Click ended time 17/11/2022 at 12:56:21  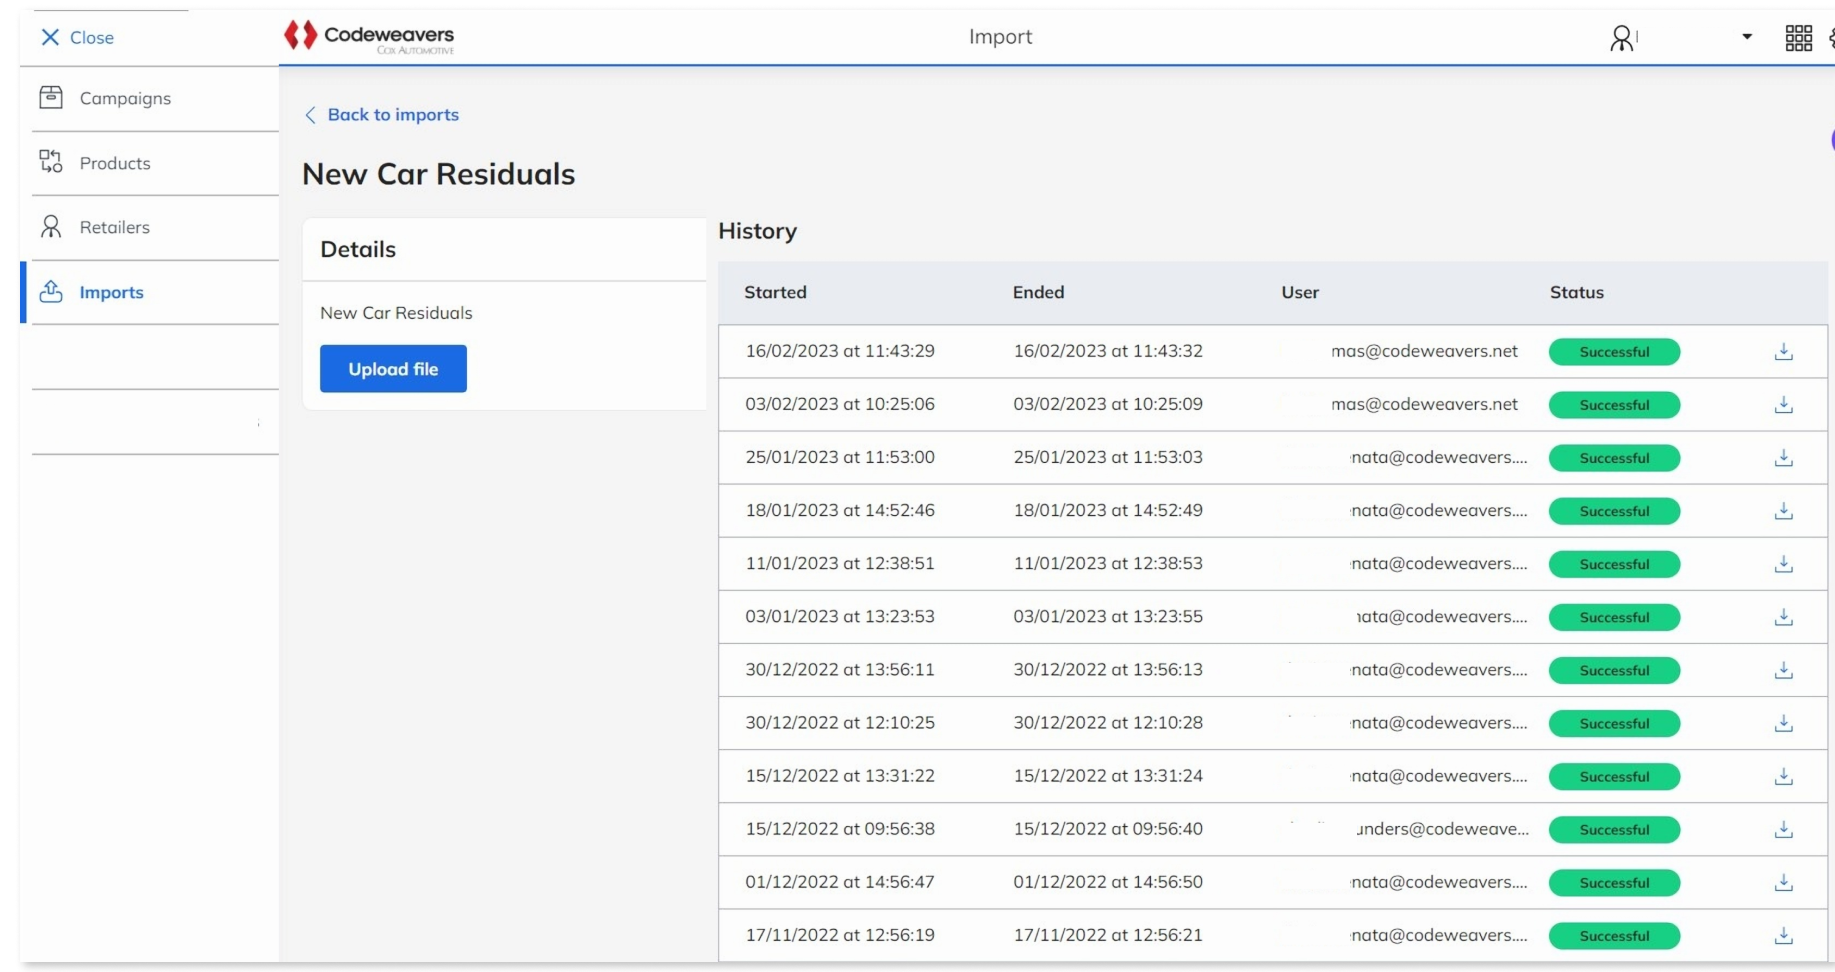tap(1108, 934)
